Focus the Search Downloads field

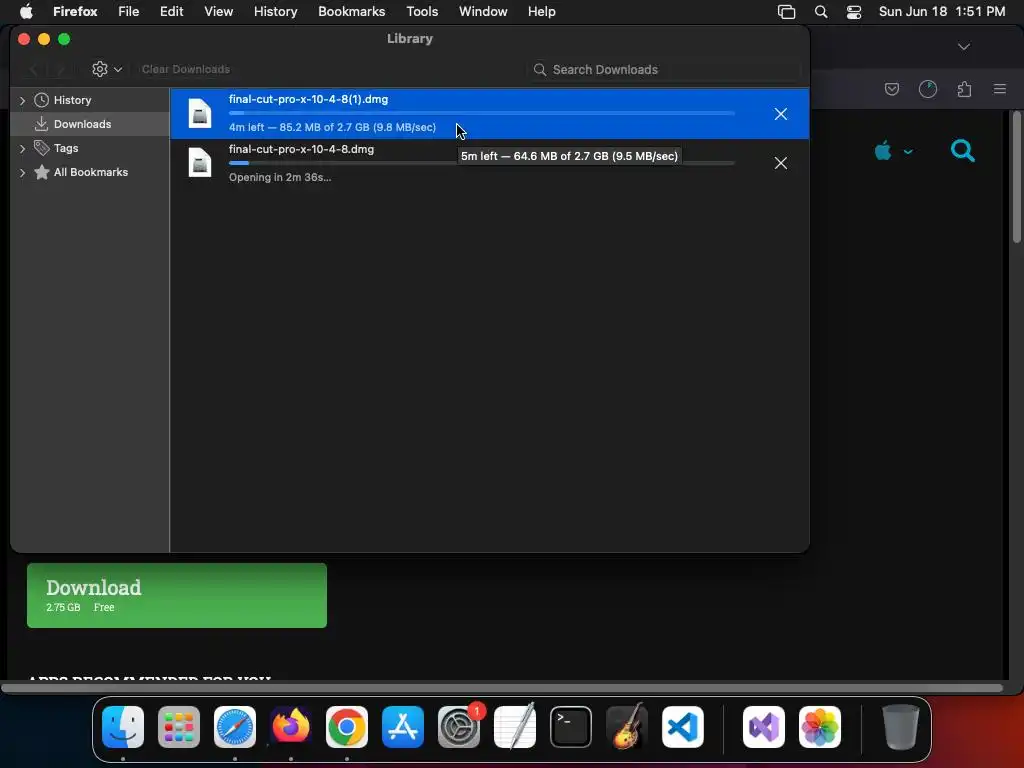(664, 70)
